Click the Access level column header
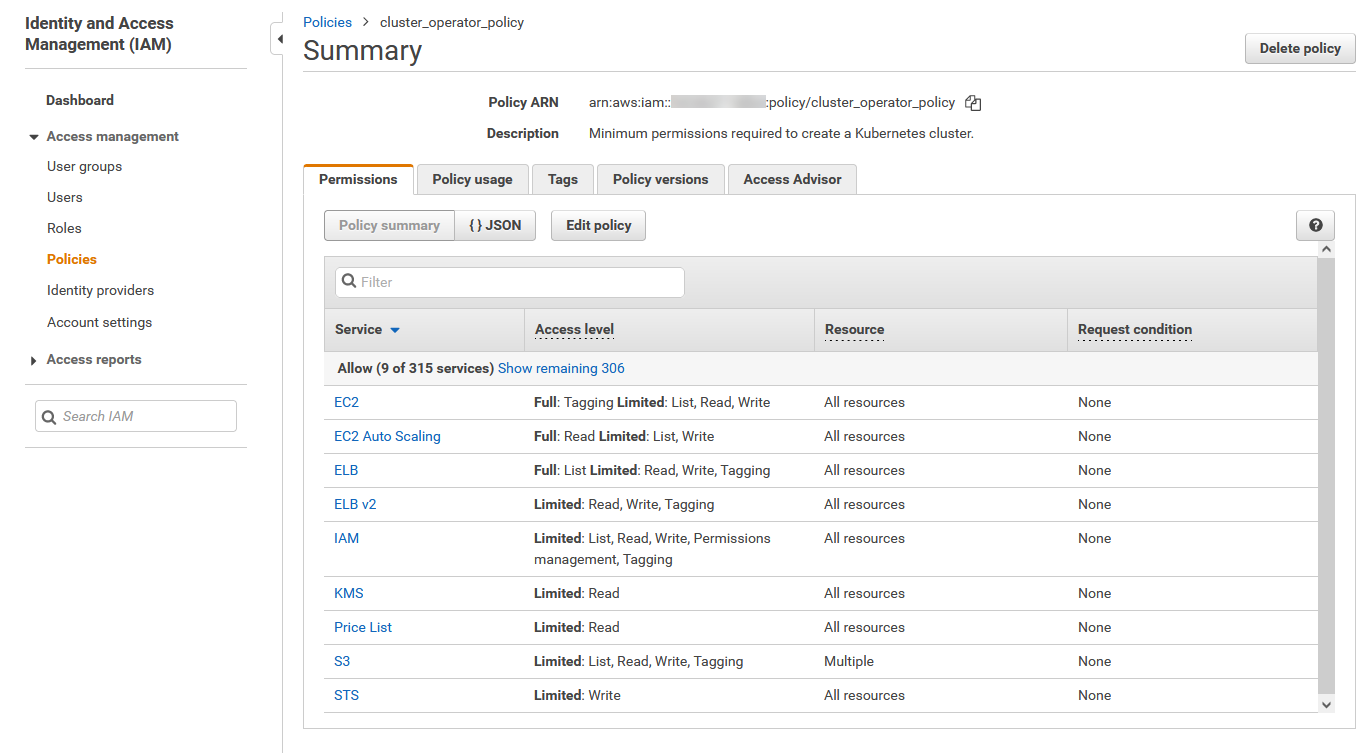1372x753 pixels. (574, 330)
